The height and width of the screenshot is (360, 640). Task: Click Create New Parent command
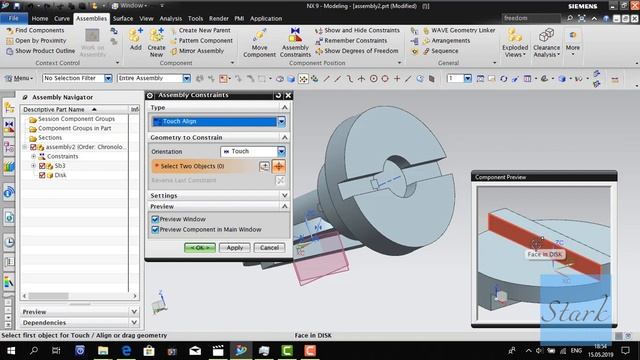coord(200,30)
